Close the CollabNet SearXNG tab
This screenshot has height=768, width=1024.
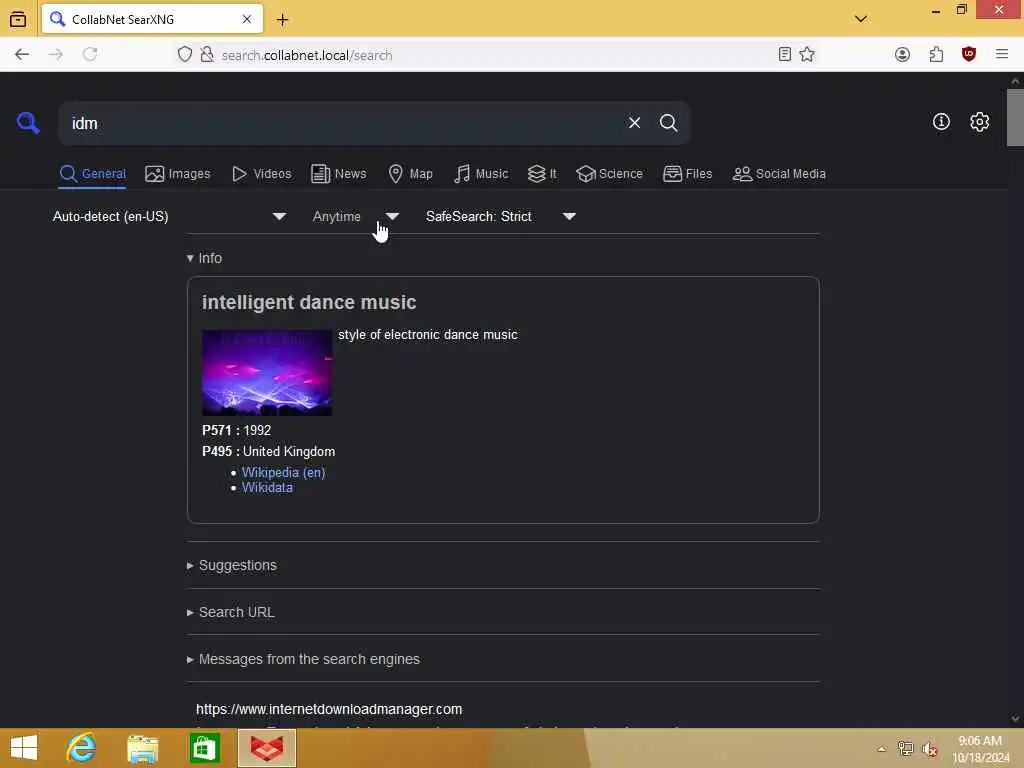coord(247,20)
